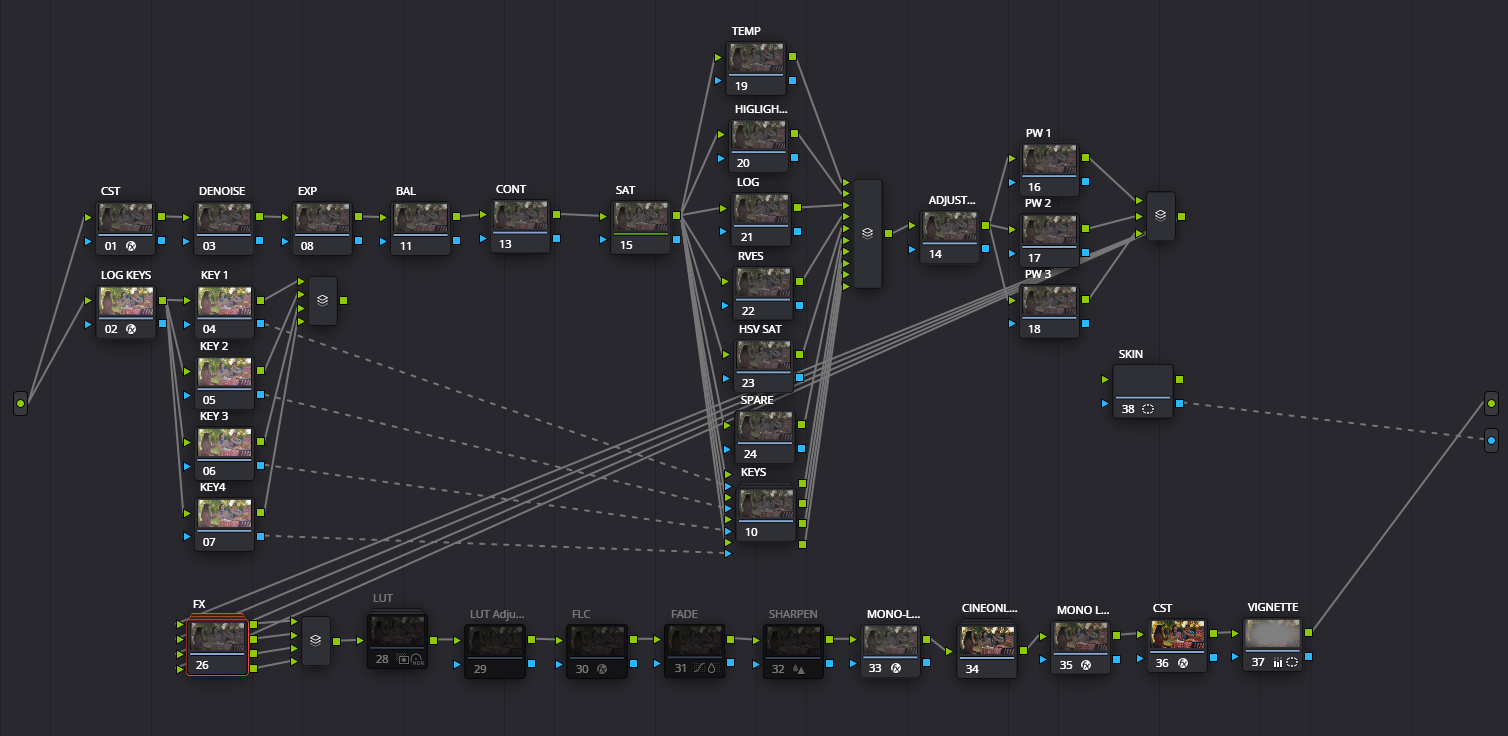Viewport: 1508px width, 736px height.
Task: Click the blue output node on the right edge
Action: point(1491,440)
